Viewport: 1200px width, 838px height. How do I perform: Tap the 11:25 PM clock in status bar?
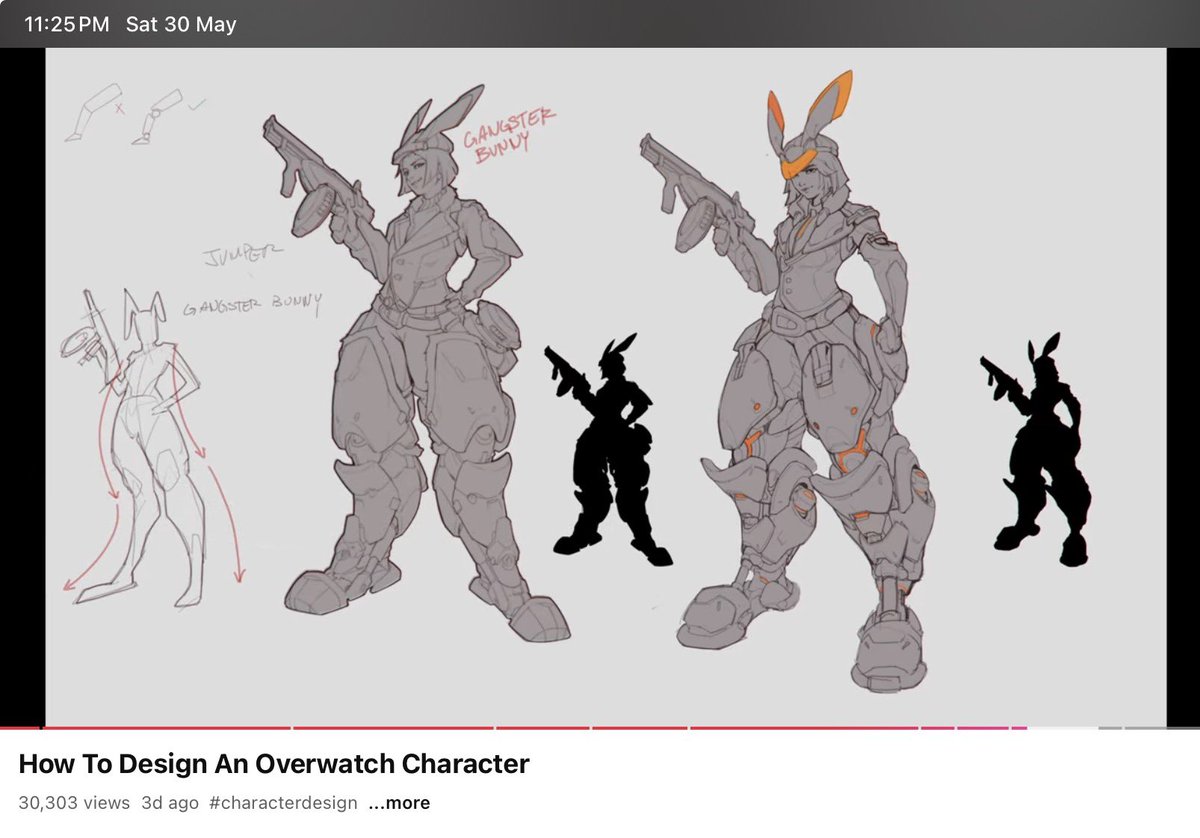(x=66, y=24)
